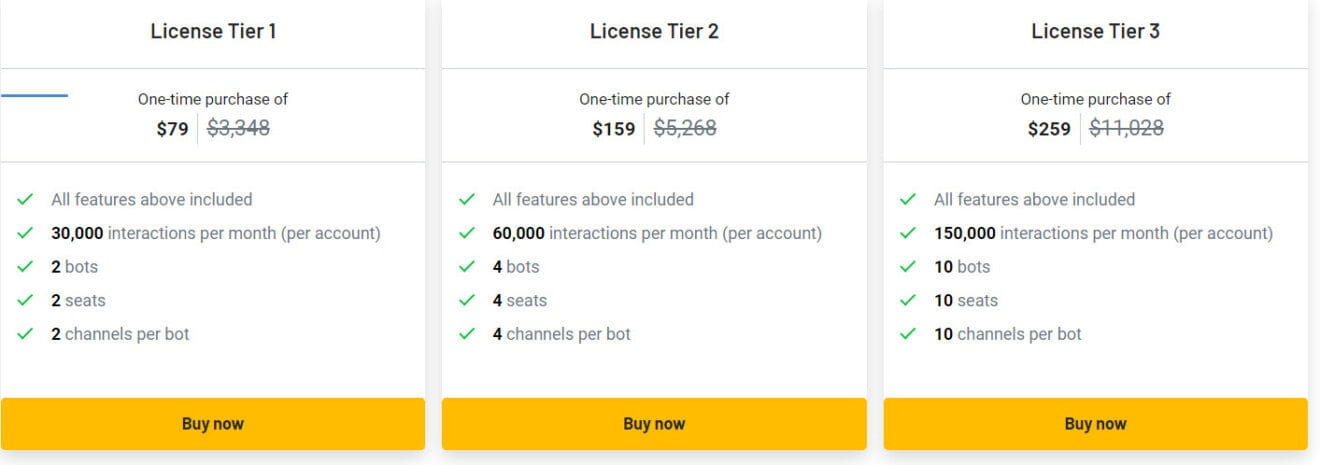
Task: Select the License Tier 2 heading
Action: tap(654, 31)
